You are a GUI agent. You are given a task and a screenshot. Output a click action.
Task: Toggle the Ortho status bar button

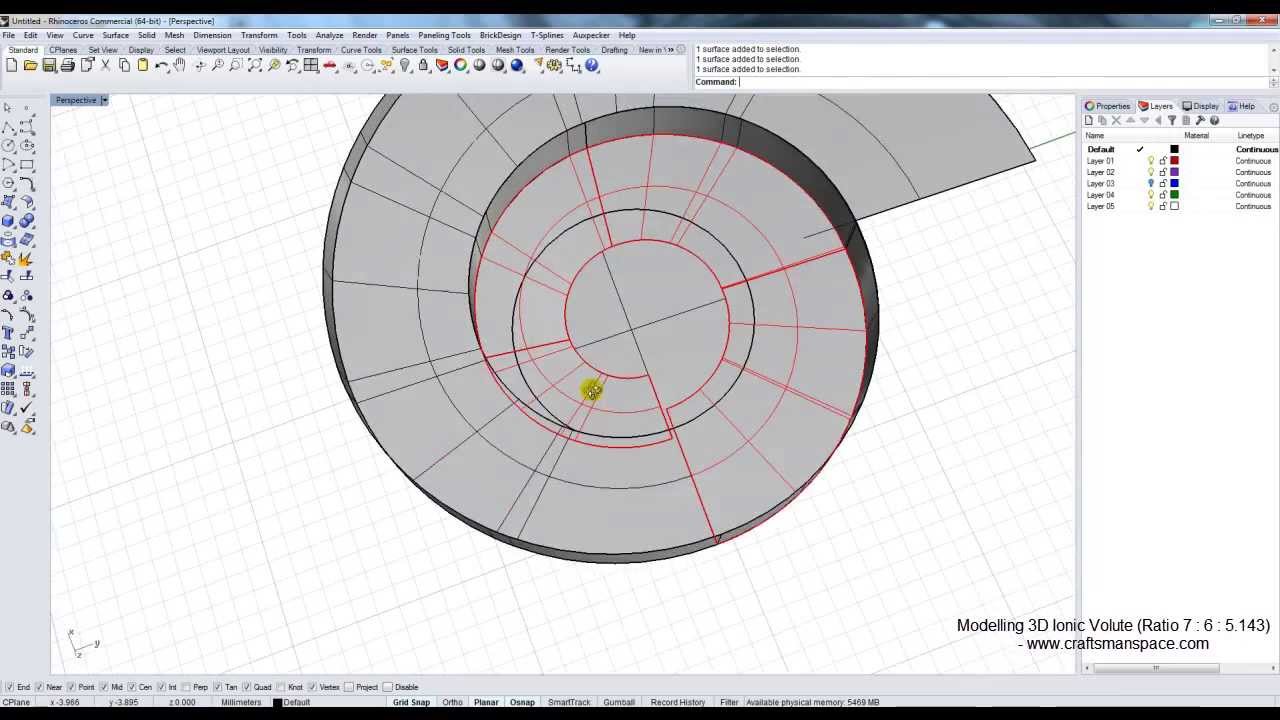452,702
